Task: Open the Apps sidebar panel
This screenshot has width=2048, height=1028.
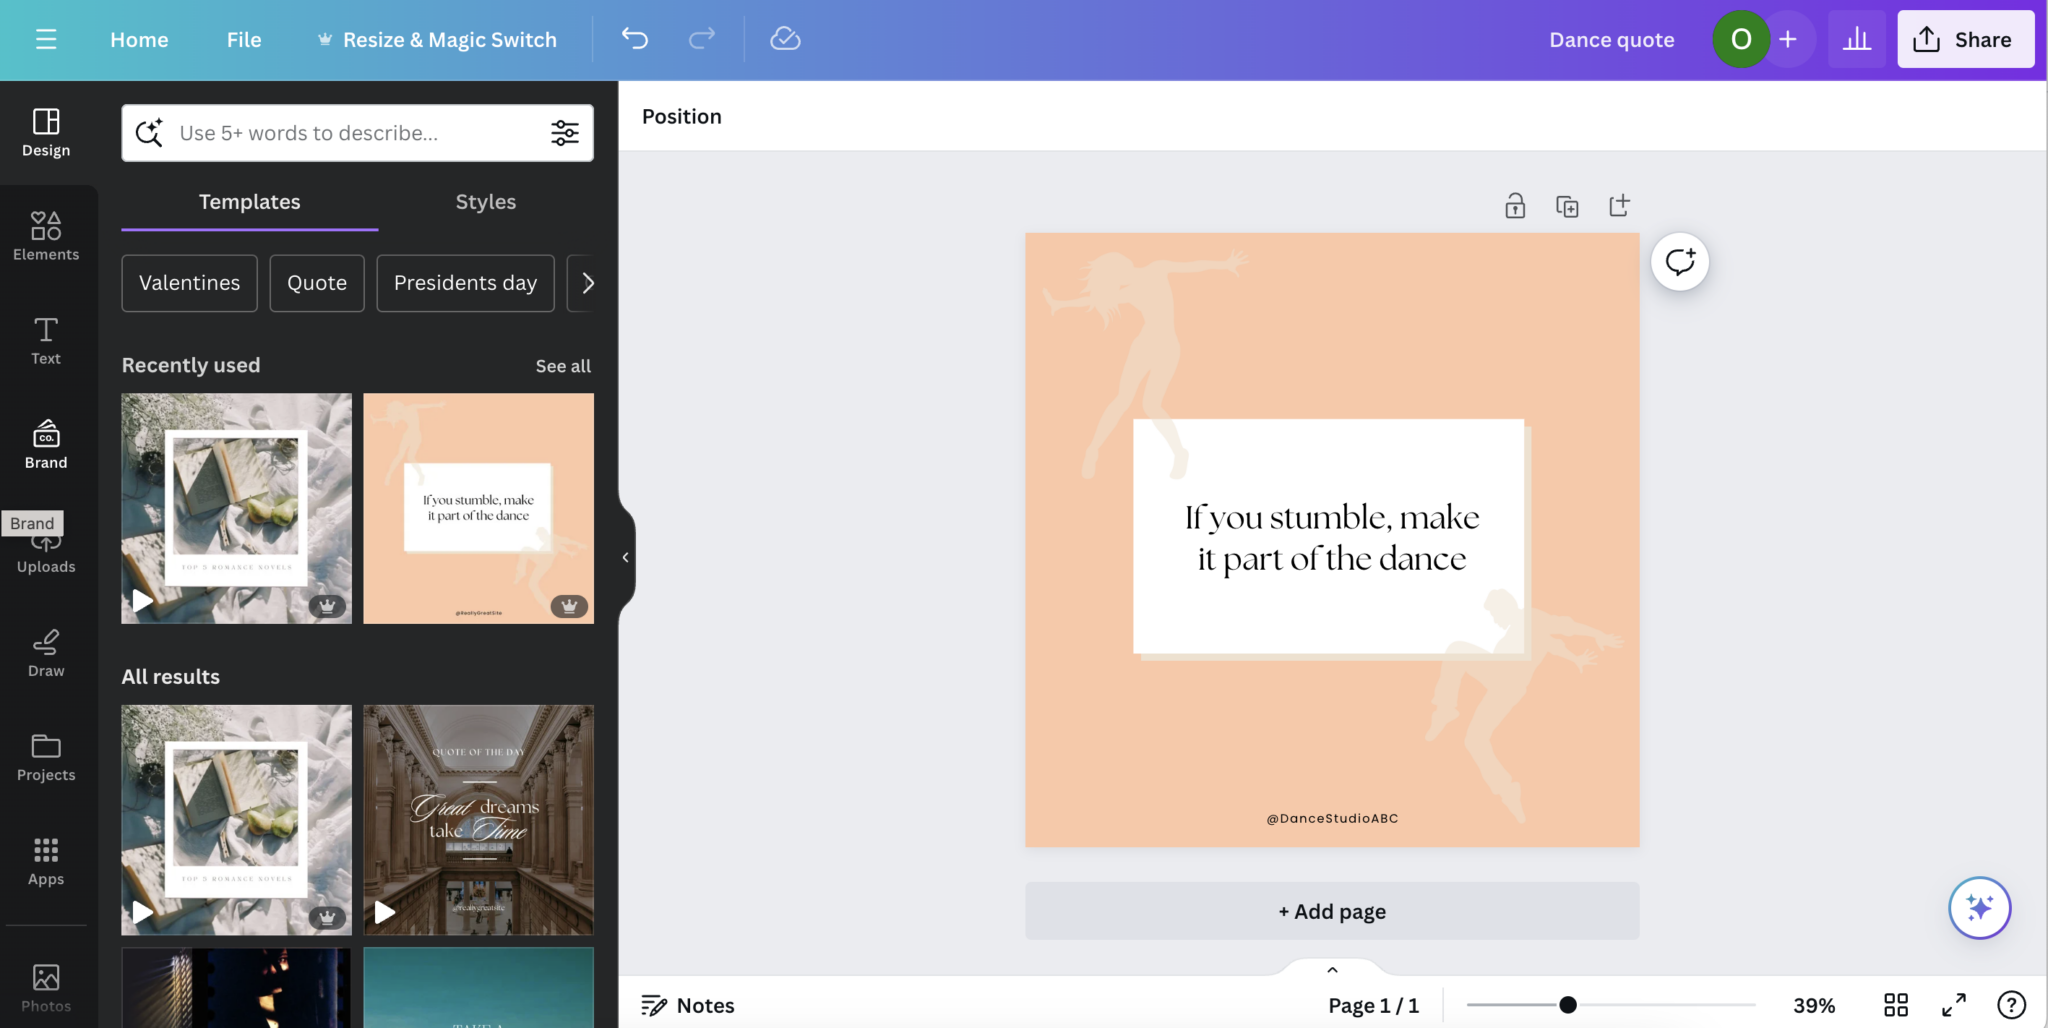Action: (46, 860)
